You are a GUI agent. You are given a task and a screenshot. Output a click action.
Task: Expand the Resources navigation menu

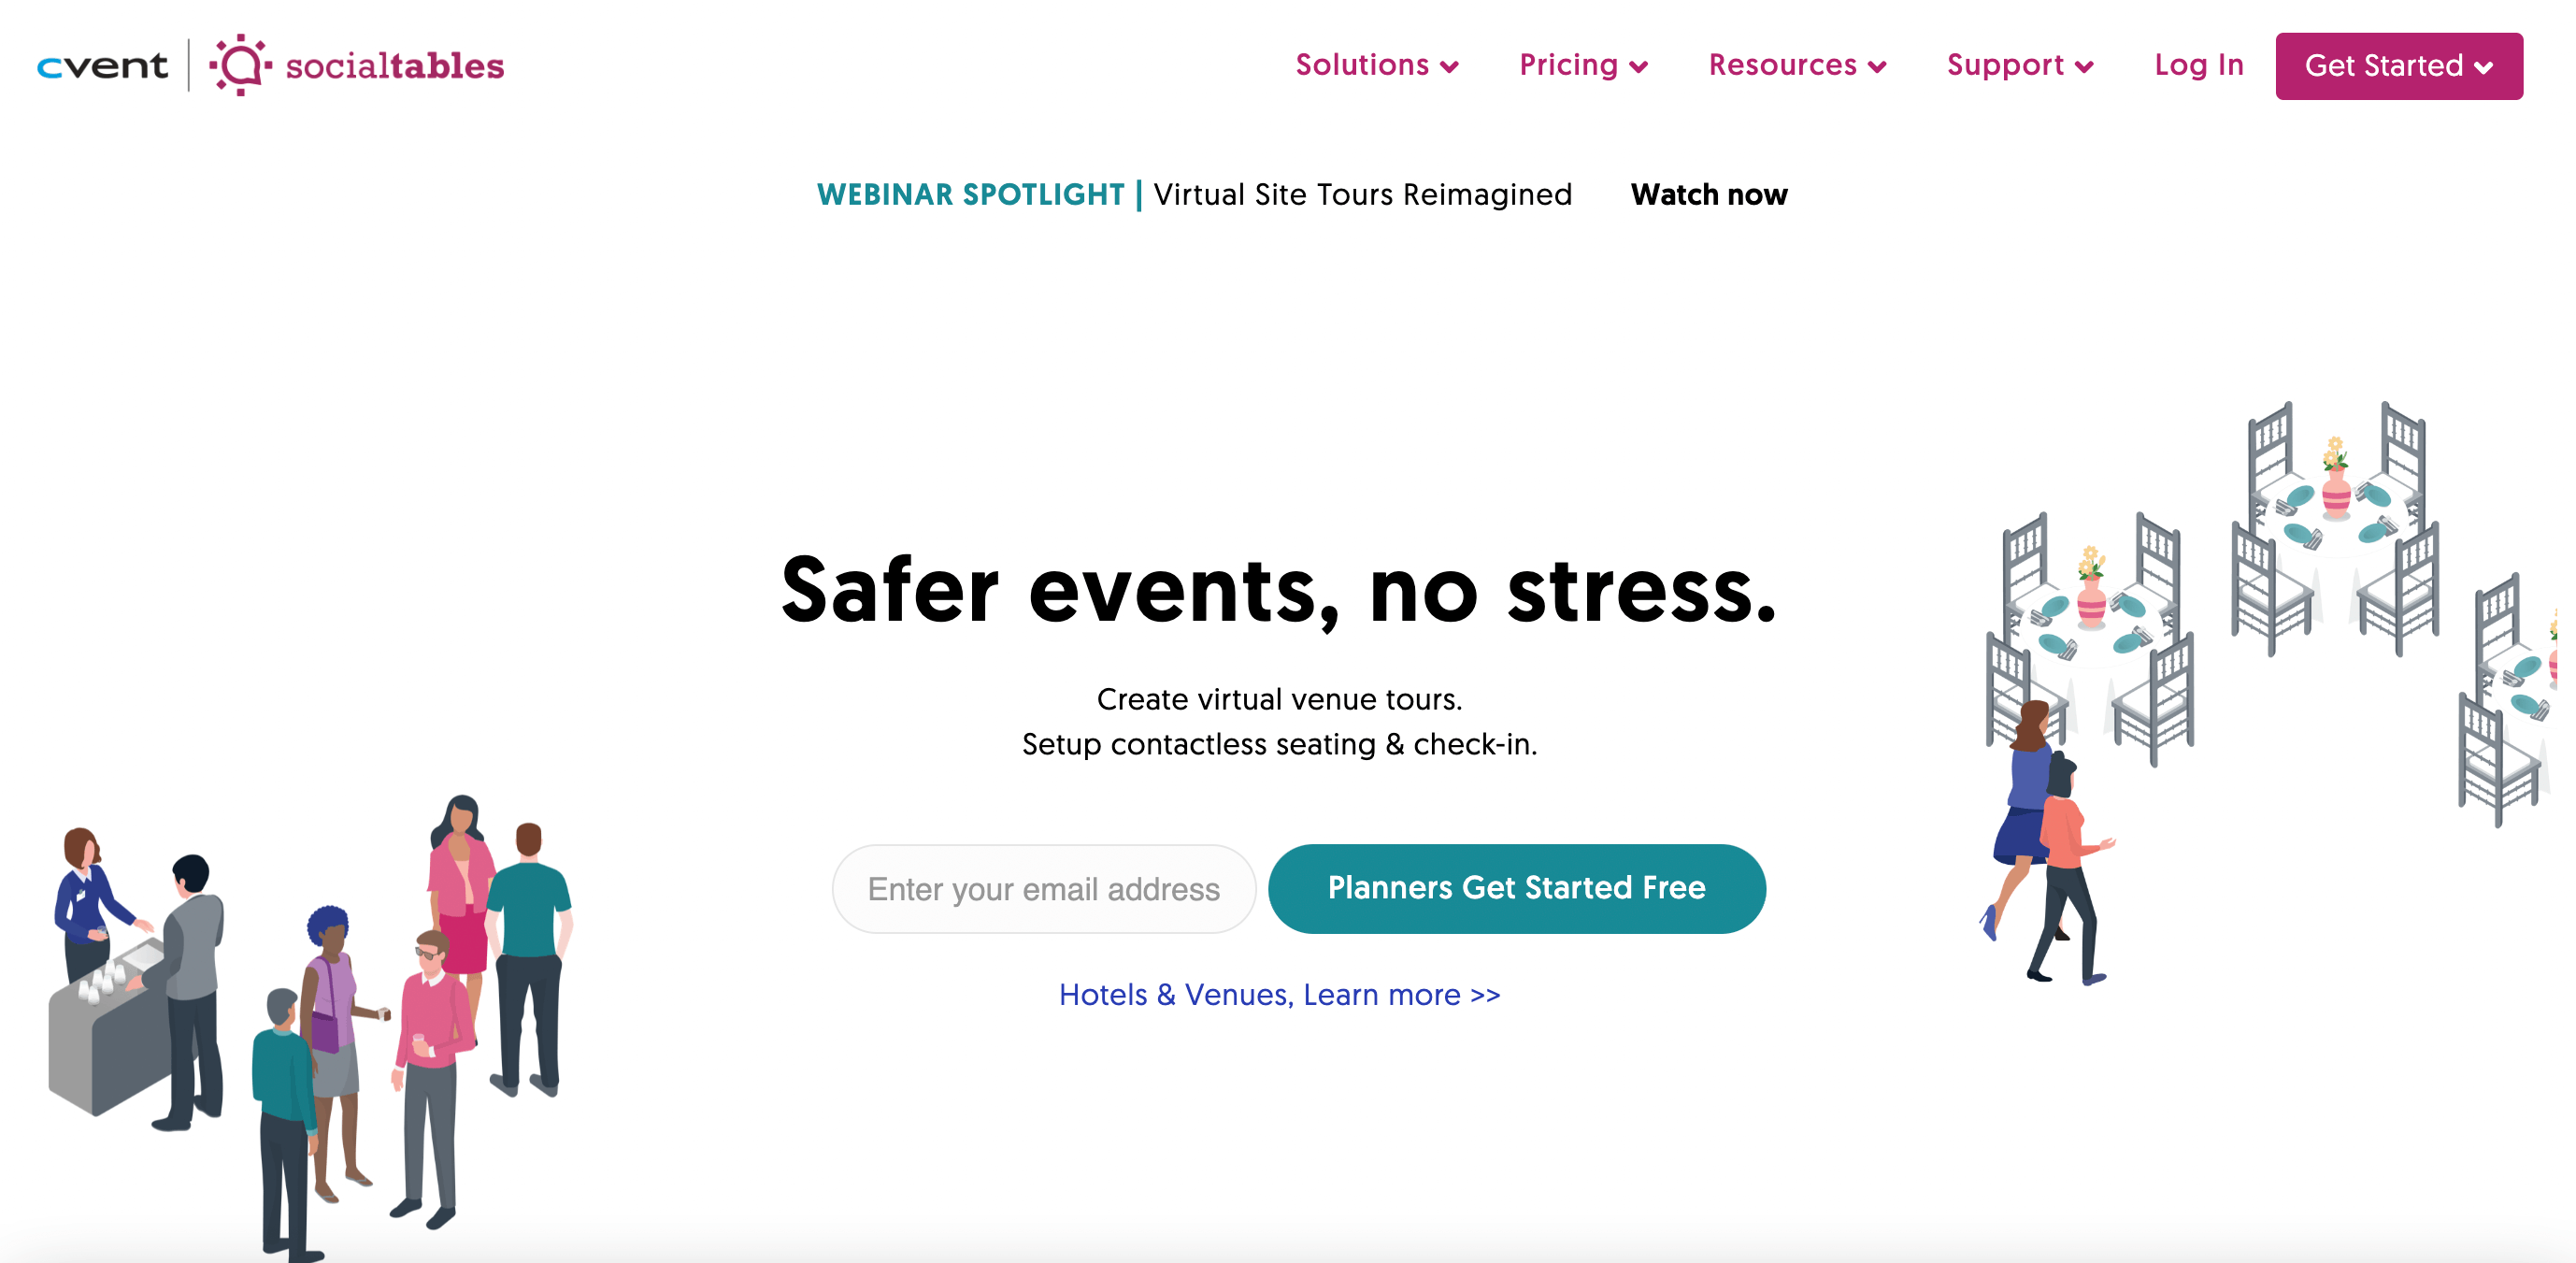[1794, 65]
